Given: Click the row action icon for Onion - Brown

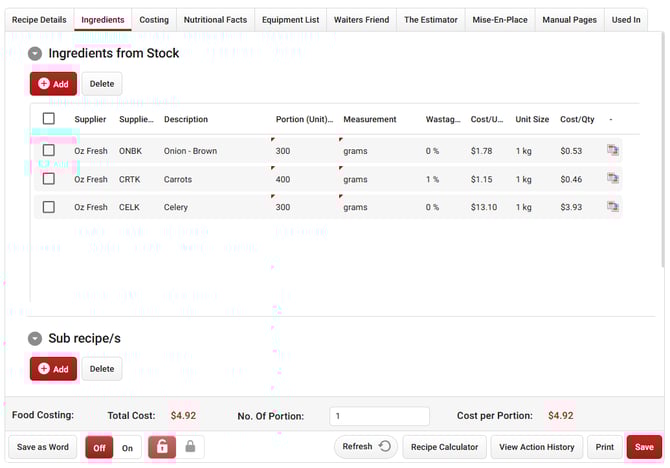Looking at the screenshot, I should 613,151.
